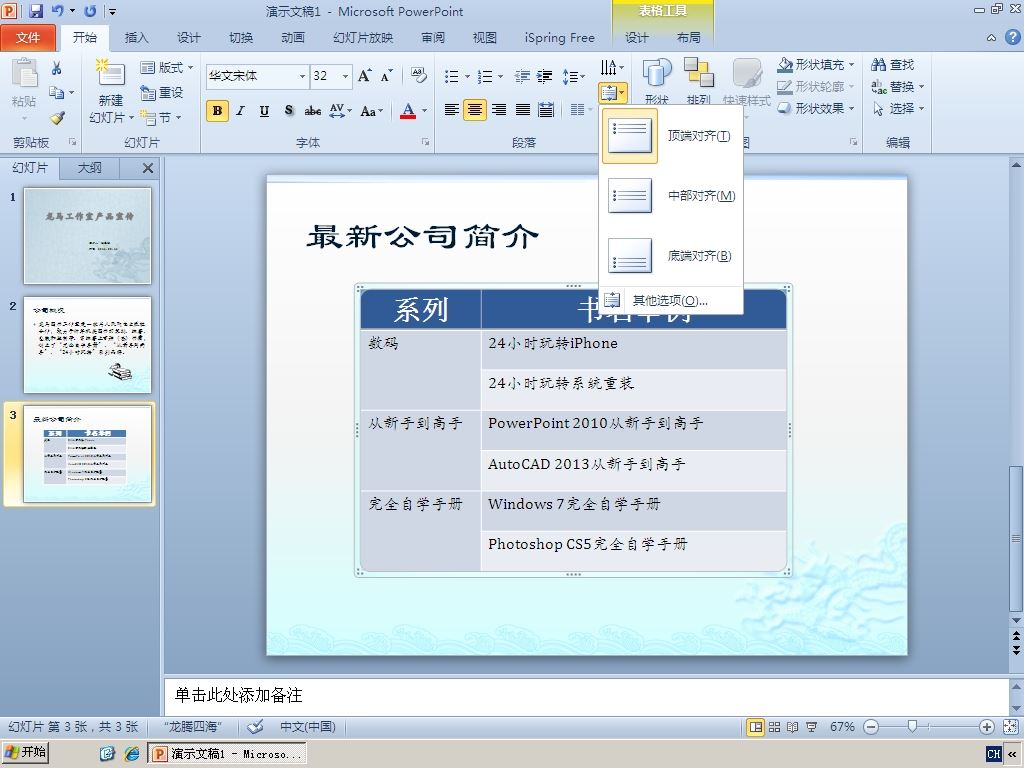Click the Copy icon in clipboard group
1024x768 pixels.
tap(57, 93)
